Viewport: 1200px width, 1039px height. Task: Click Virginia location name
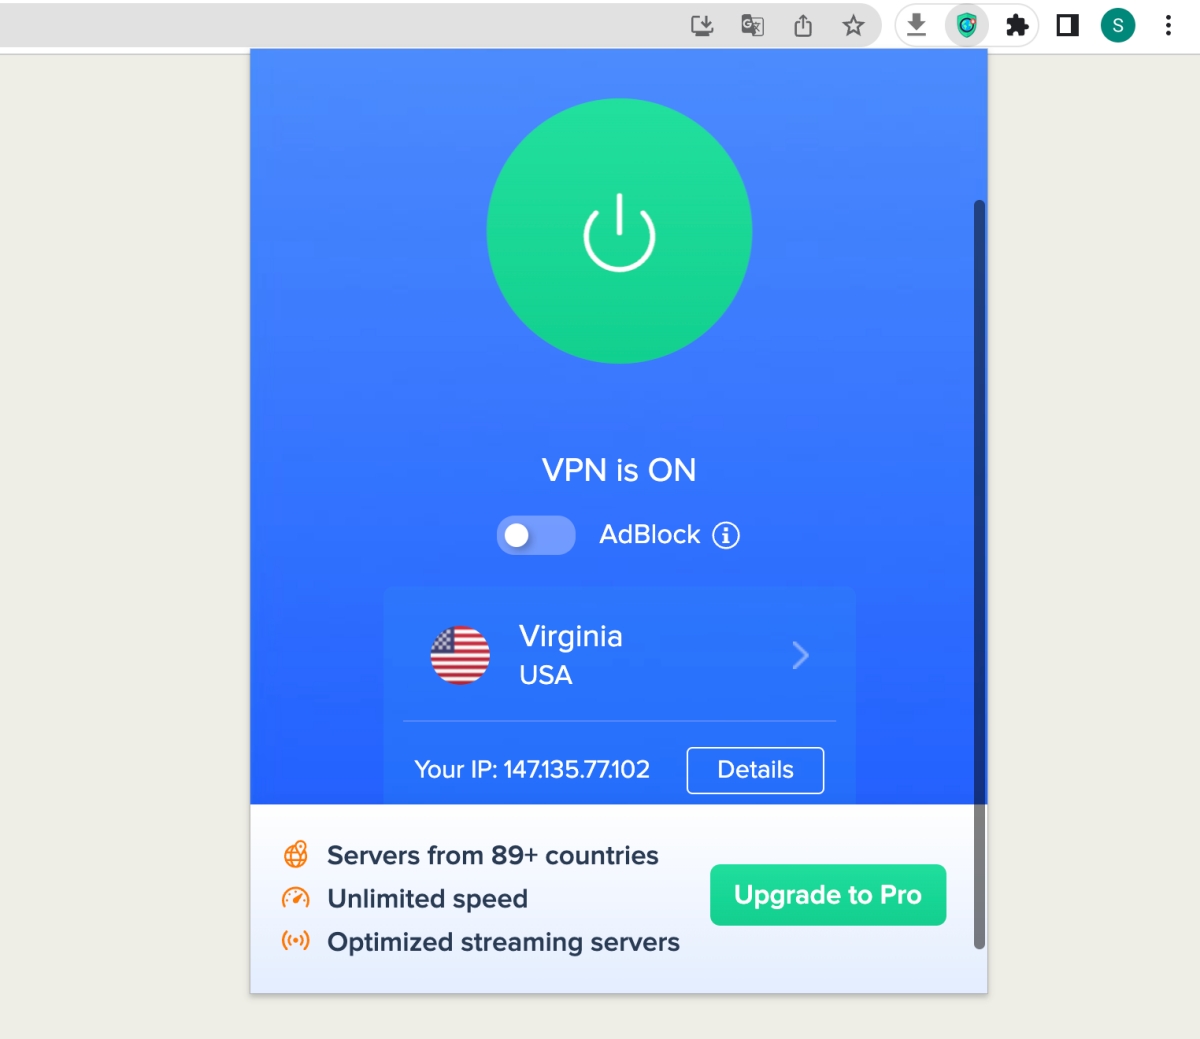pos(570,636)
